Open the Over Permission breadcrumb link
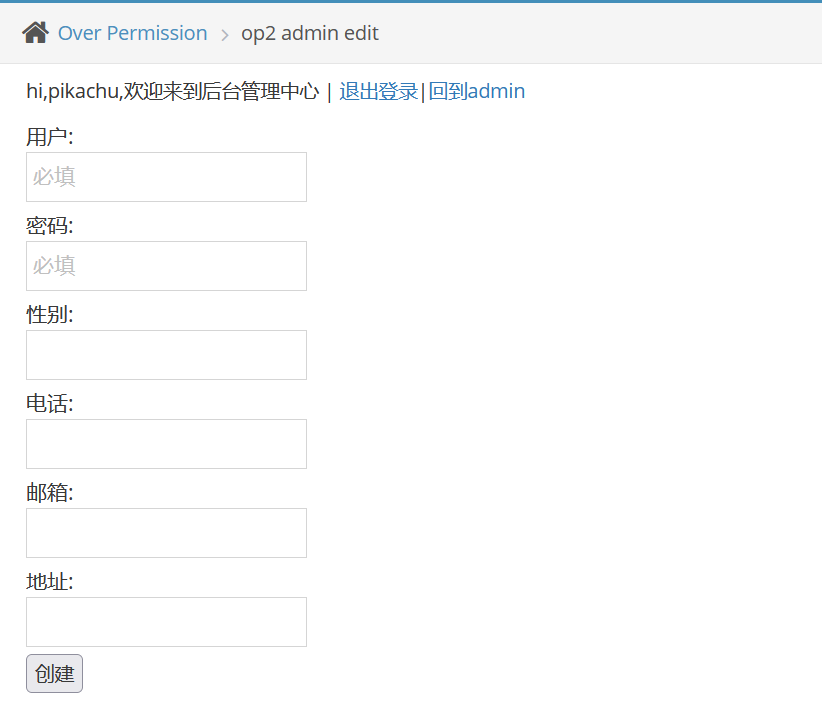Viewport: 822px width, 702px height. [133, 33]
